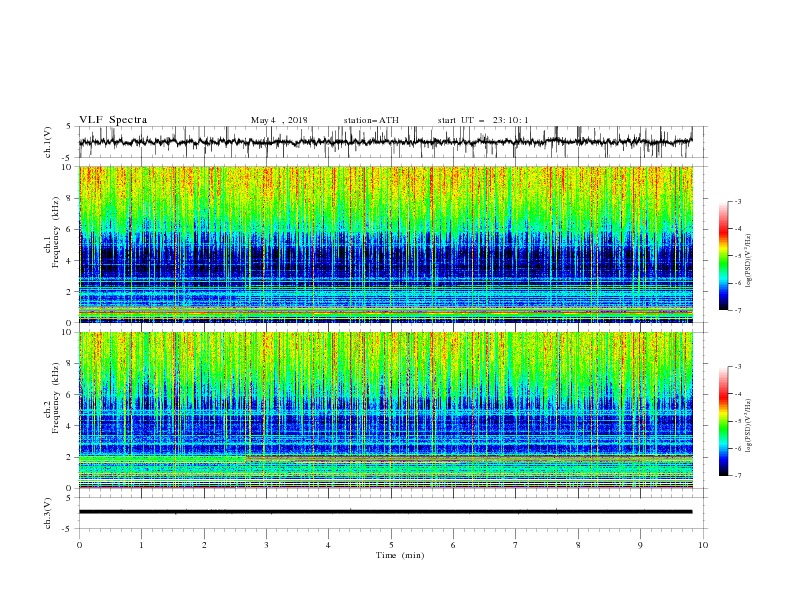Click the ch.1 voltage waveform trace

click(385, 142)
